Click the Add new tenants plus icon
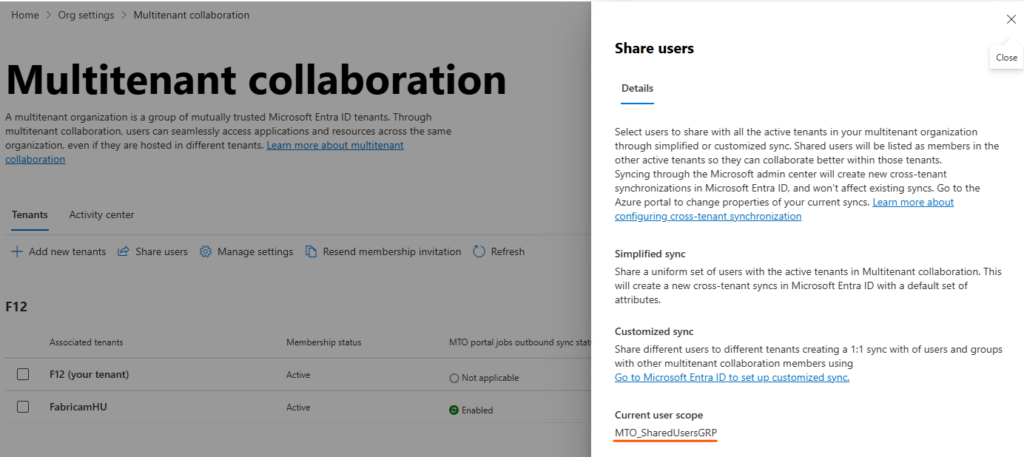 point(16,252)
